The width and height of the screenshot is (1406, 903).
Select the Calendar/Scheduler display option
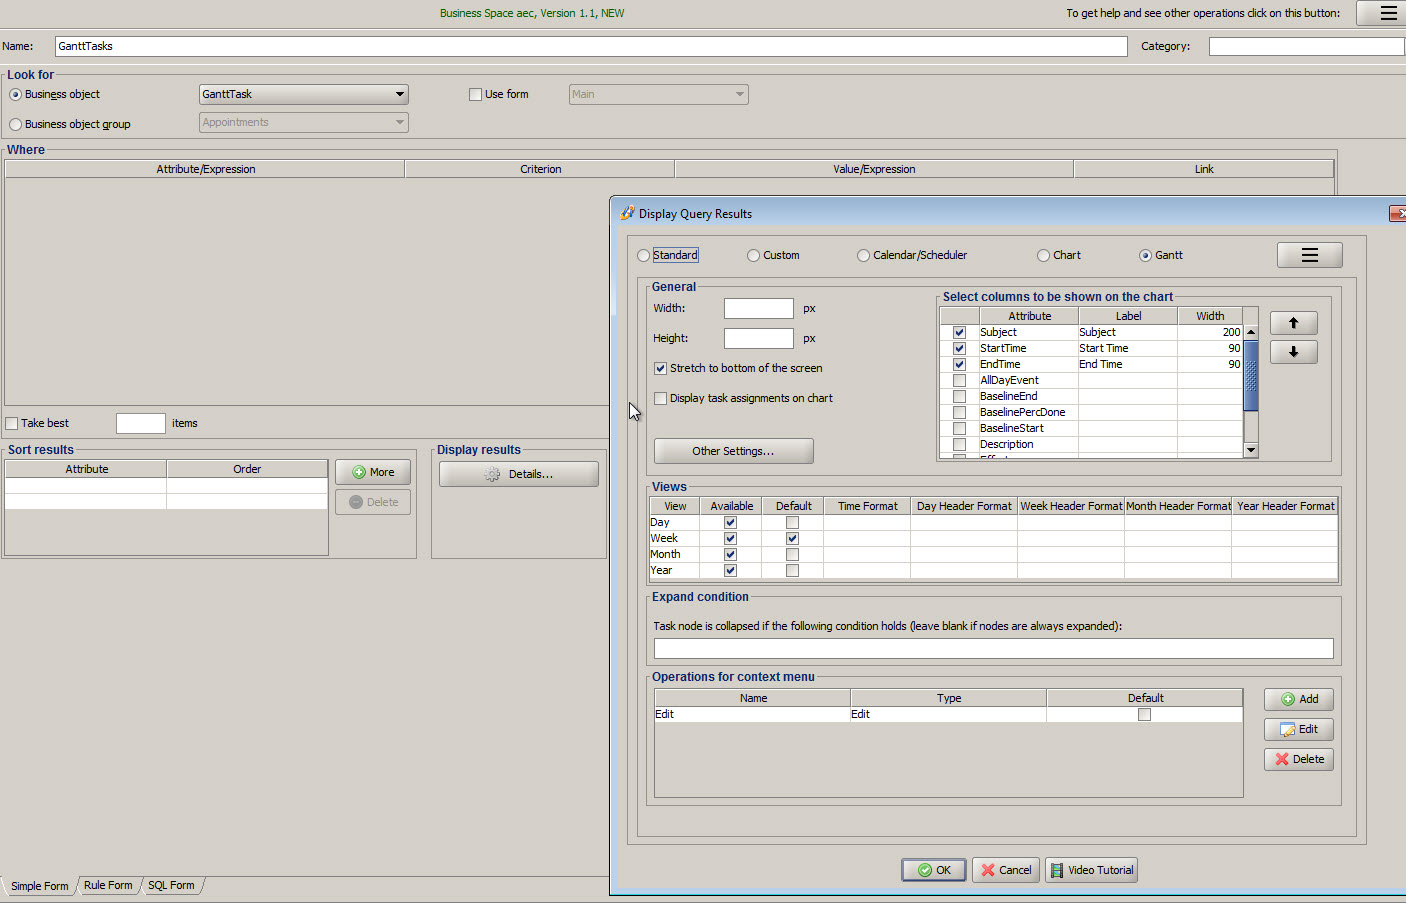pyautogui.click(x=863, y=256)
